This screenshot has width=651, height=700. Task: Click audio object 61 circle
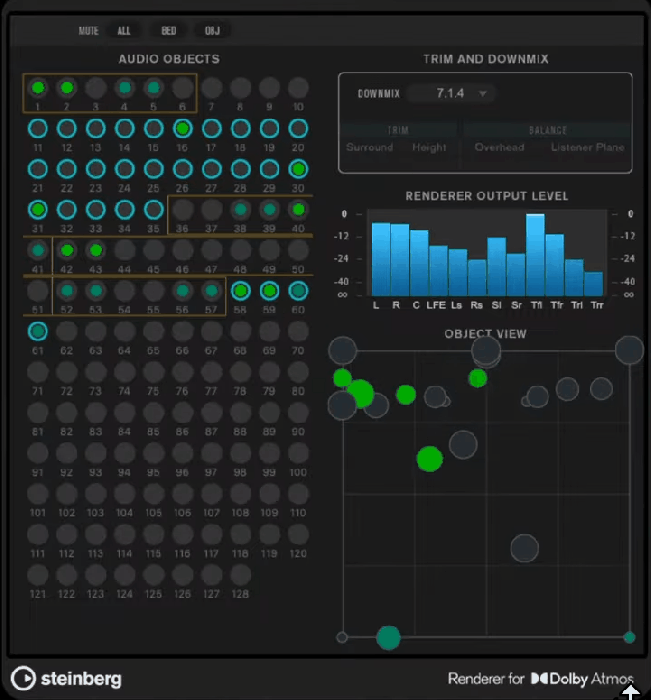tap(37, 331)
